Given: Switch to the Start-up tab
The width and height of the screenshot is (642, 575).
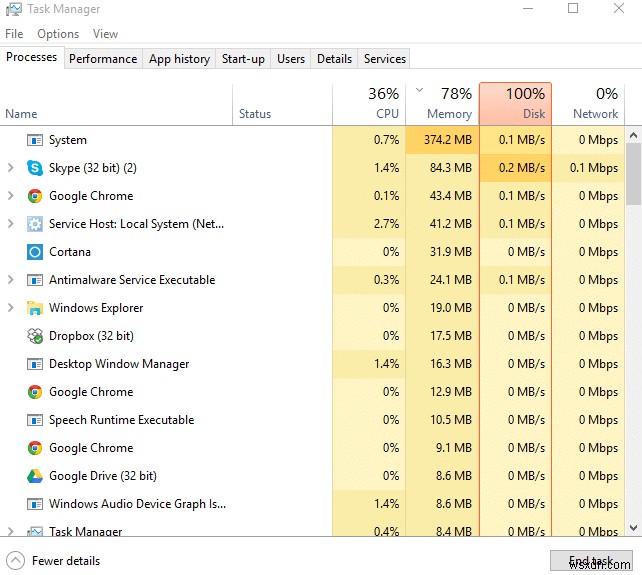Looking at the screenshot, I should point(243,59).
